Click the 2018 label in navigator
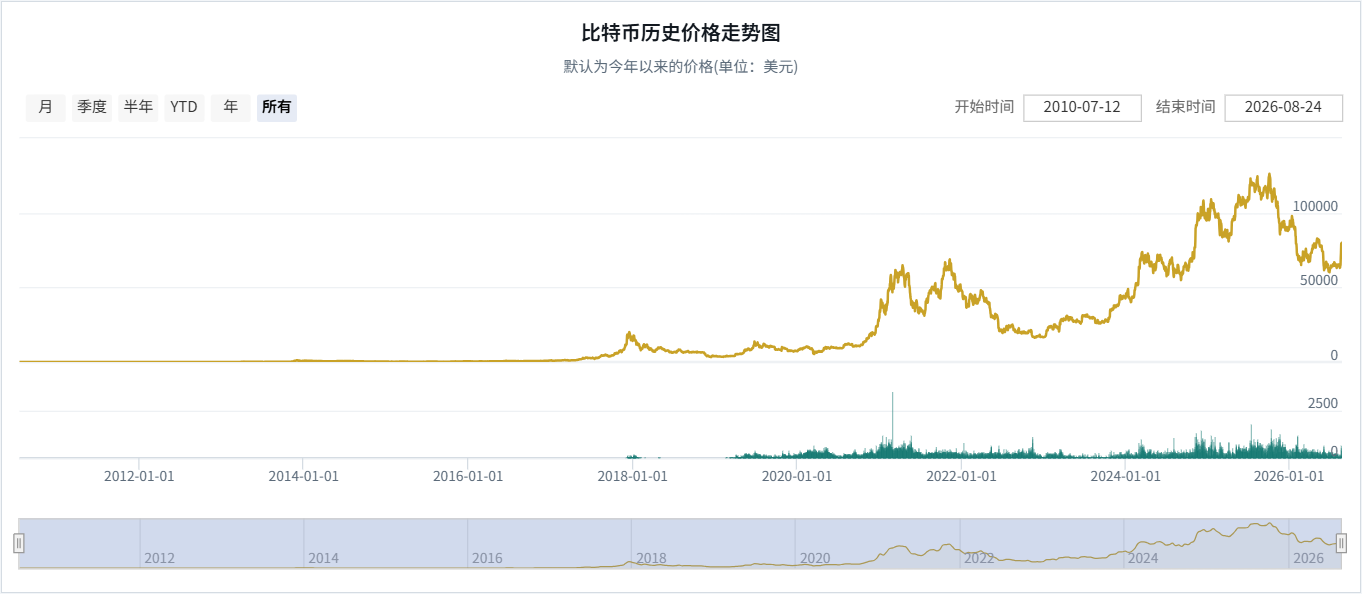Image resolution: width=1362 pixels, height=594 pixels. pos(652,558)
